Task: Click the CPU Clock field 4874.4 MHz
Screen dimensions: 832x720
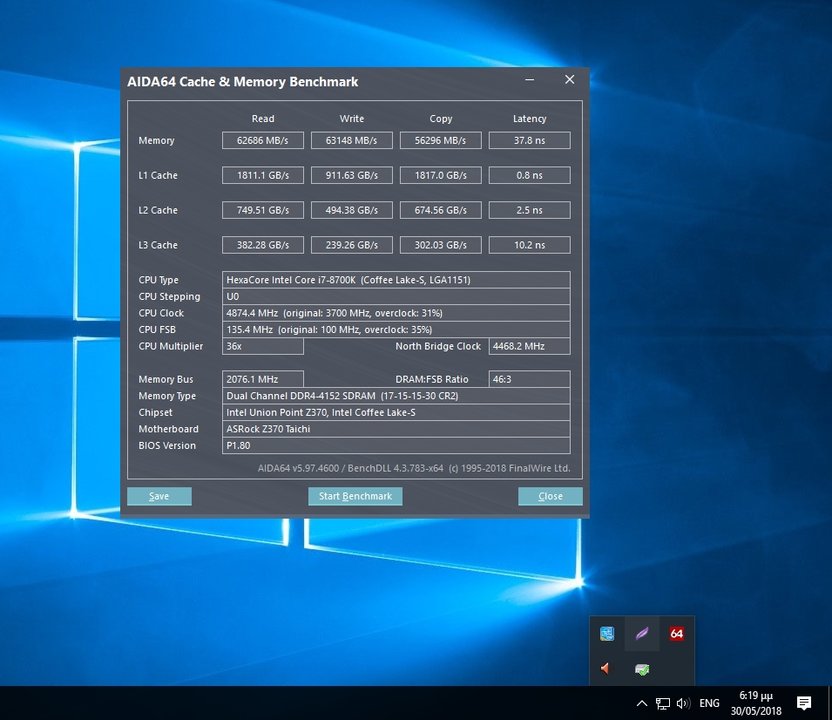Action: pyautogui.click(x=396, y=313)
